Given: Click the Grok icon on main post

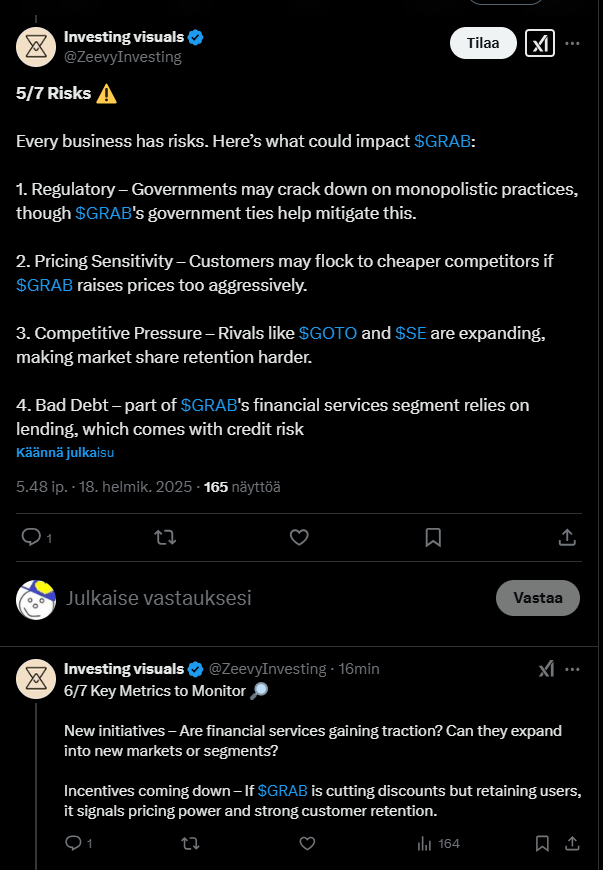Looking at the screenshot, I should pyautogui.click(x=540, y=43).
